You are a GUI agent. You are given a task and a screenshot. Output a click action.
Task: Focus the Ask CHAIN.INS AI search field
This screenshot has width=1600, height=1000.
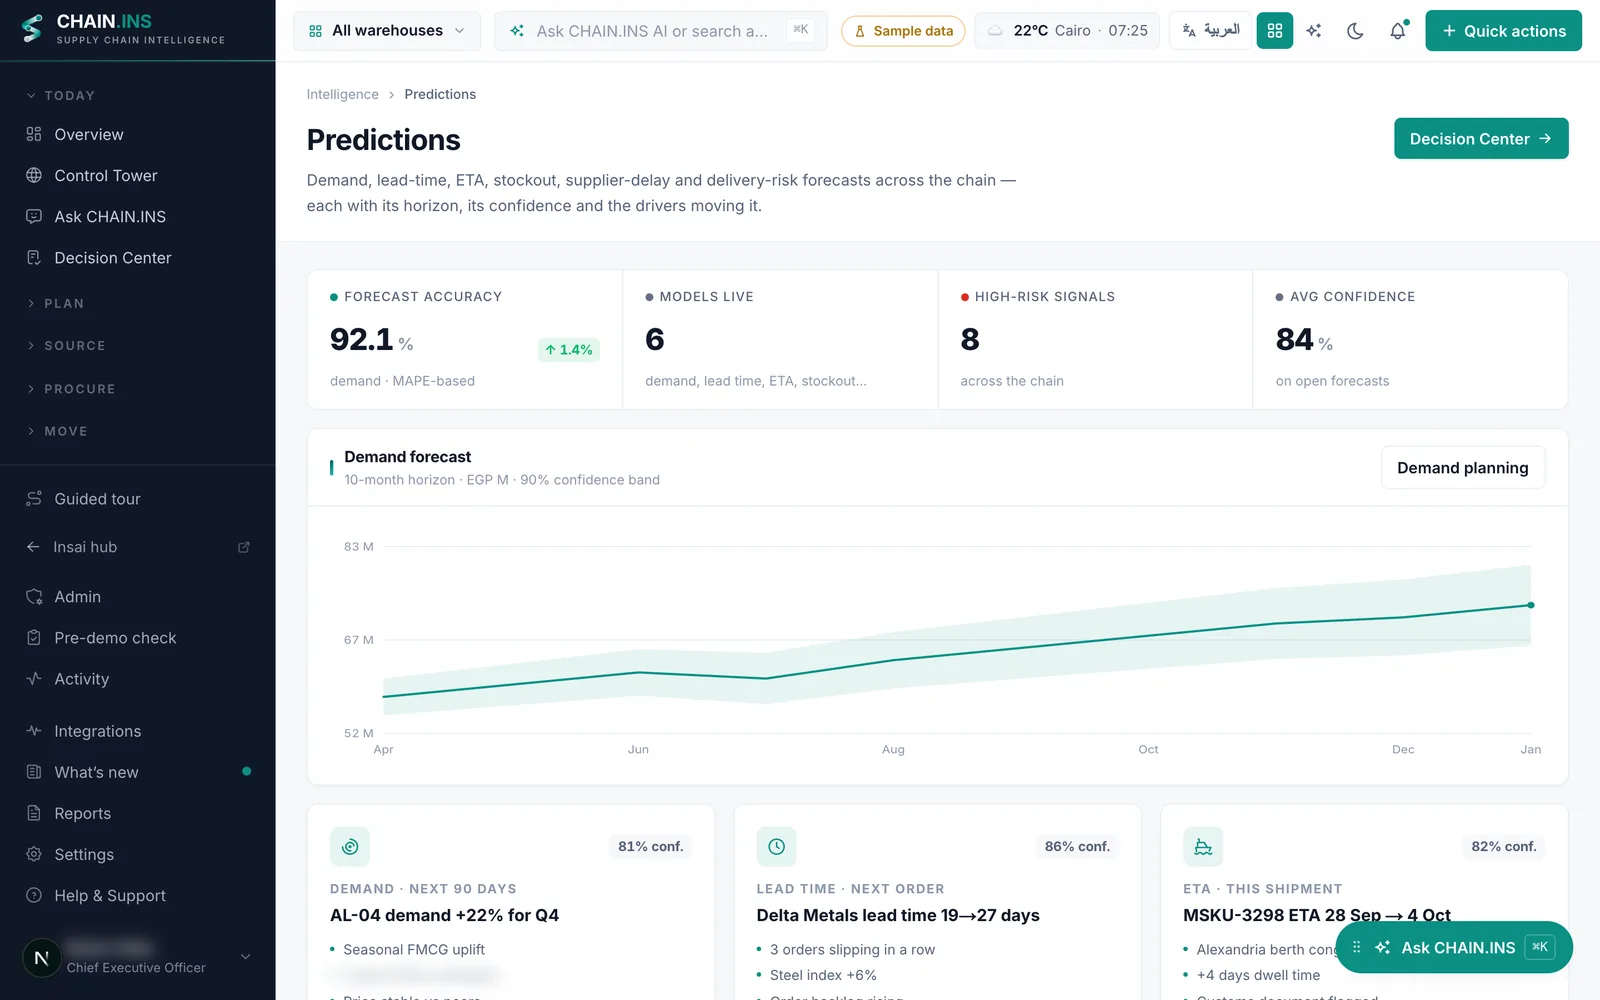(661, 31)
